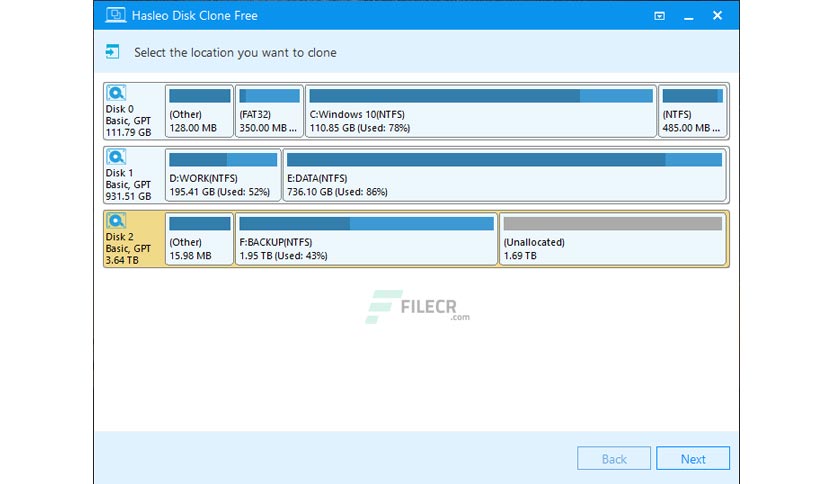Image resolution: width=836 pixels, height=484 pixels.
Task: Close the Hasleo Disk Clone window
Action: (718, 15)
